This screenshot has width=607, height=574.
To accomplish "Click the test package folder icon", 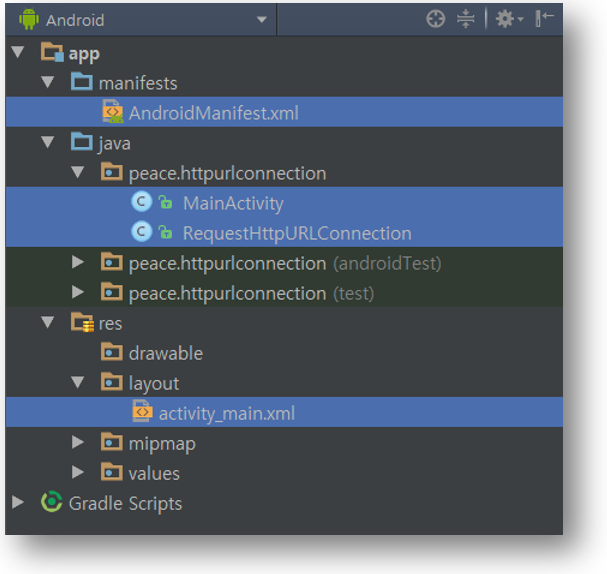I will [112, 292].
